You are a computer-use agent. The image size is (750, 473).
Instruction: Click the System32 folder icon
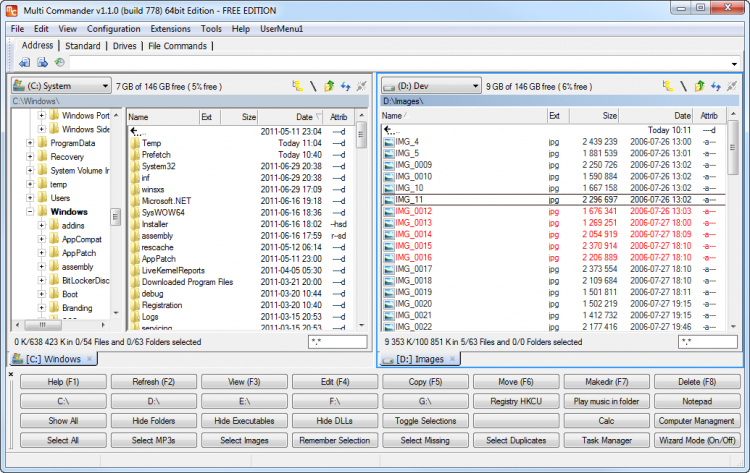[135, 166]
